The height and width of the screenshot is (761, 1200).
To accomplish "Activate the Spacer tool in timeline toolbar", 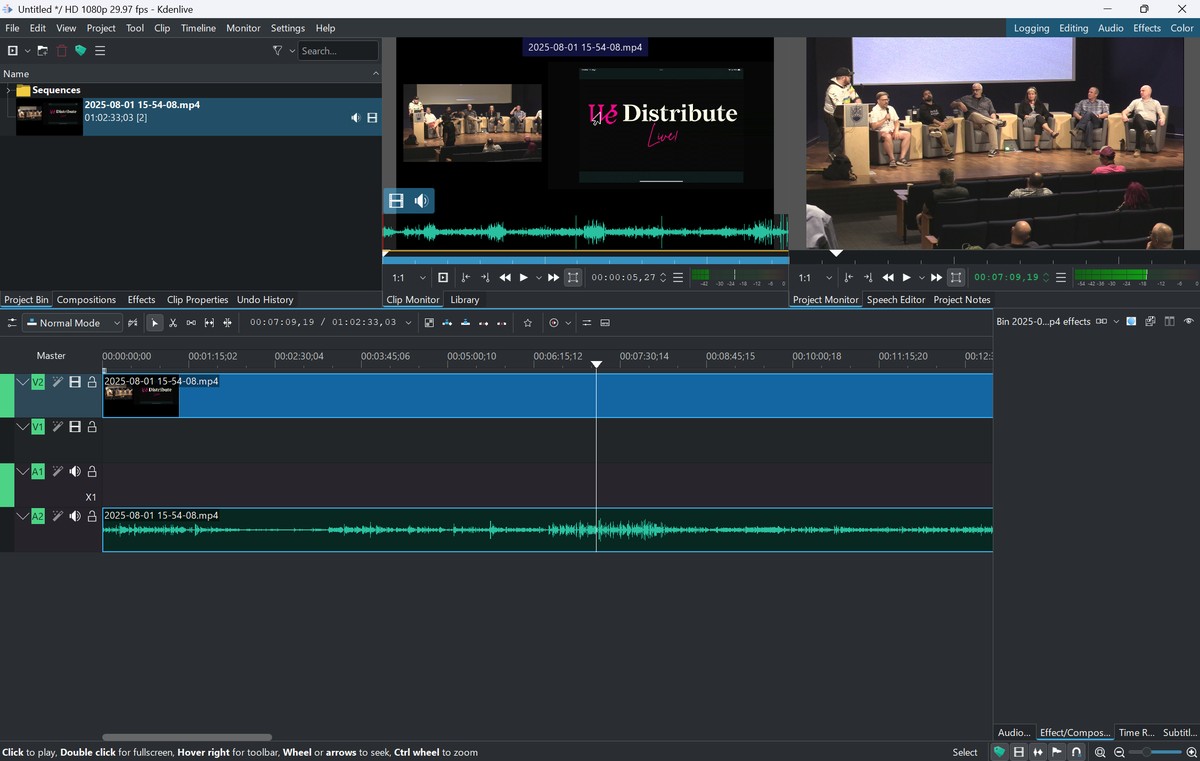I will 191,323.
